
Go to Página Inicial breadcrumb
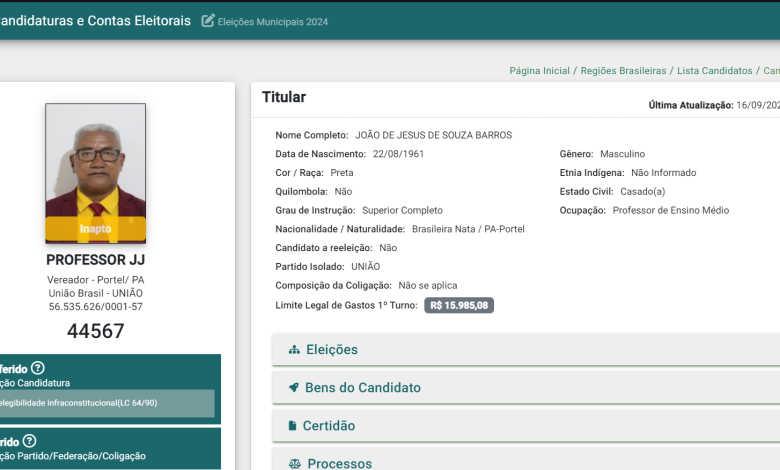[x=539, y=71]
